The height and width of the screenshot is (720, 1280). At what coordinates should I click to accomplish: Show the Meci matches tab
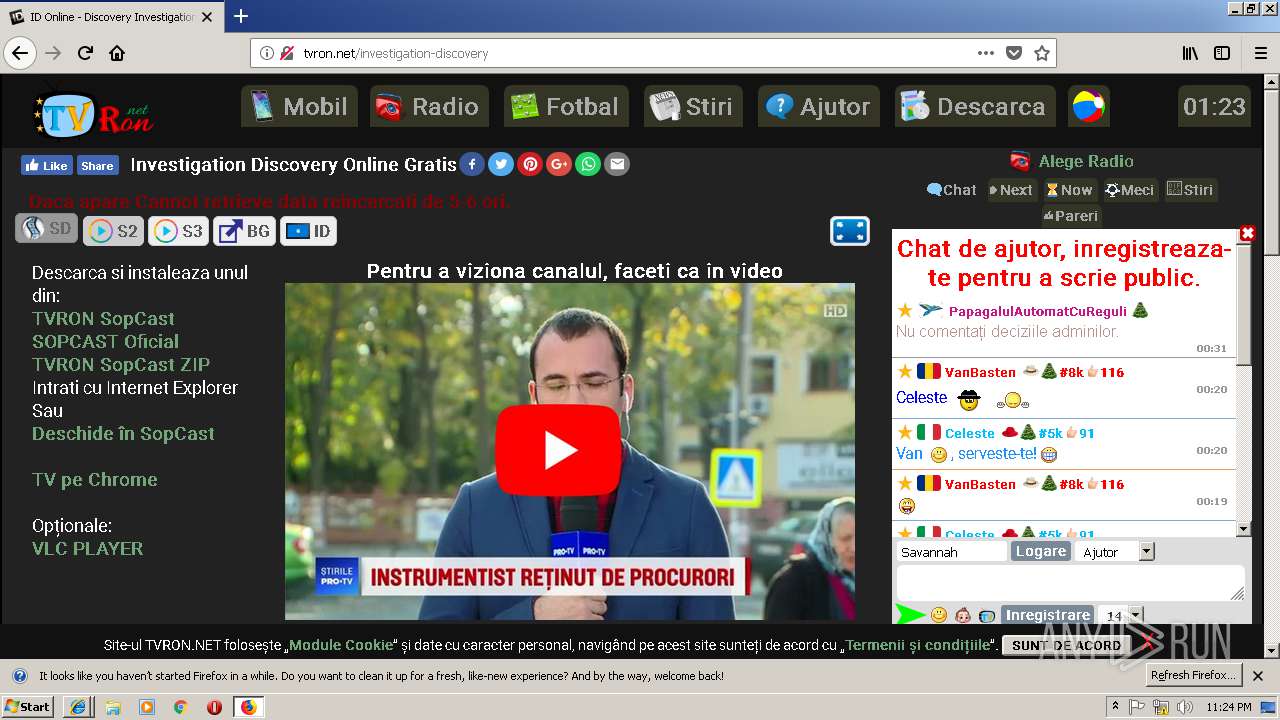coord(1130,190)
